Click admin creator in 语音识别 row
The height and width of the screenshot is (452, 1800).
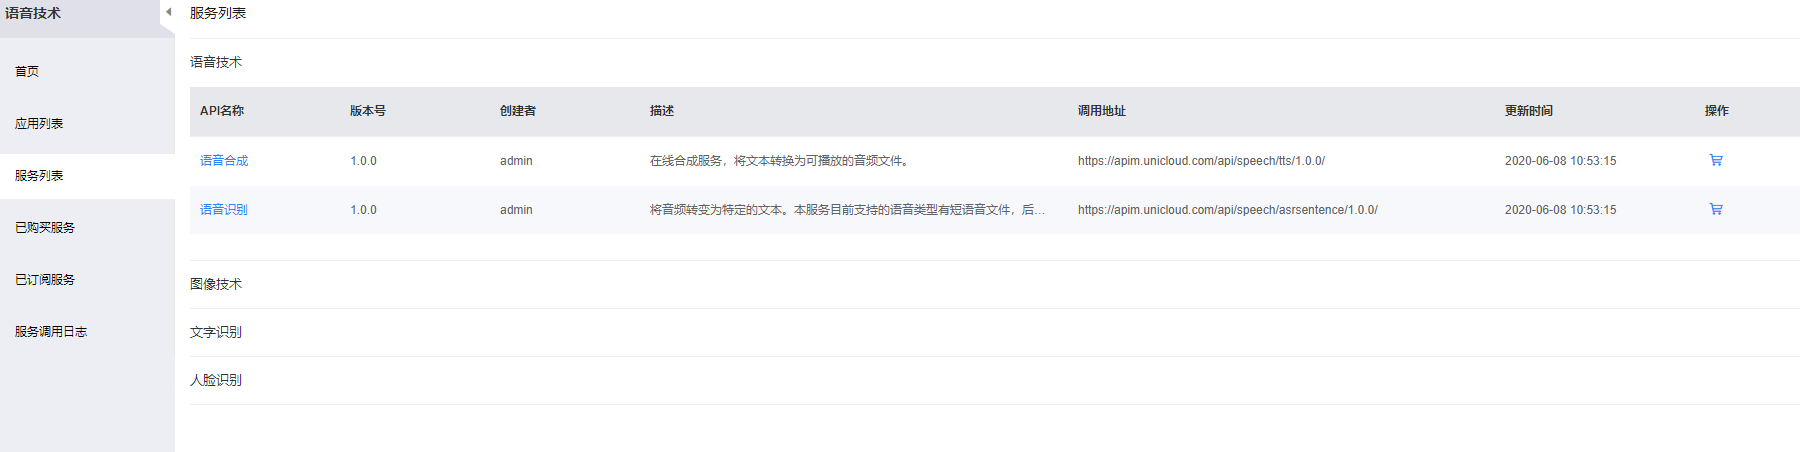(516, 210)
